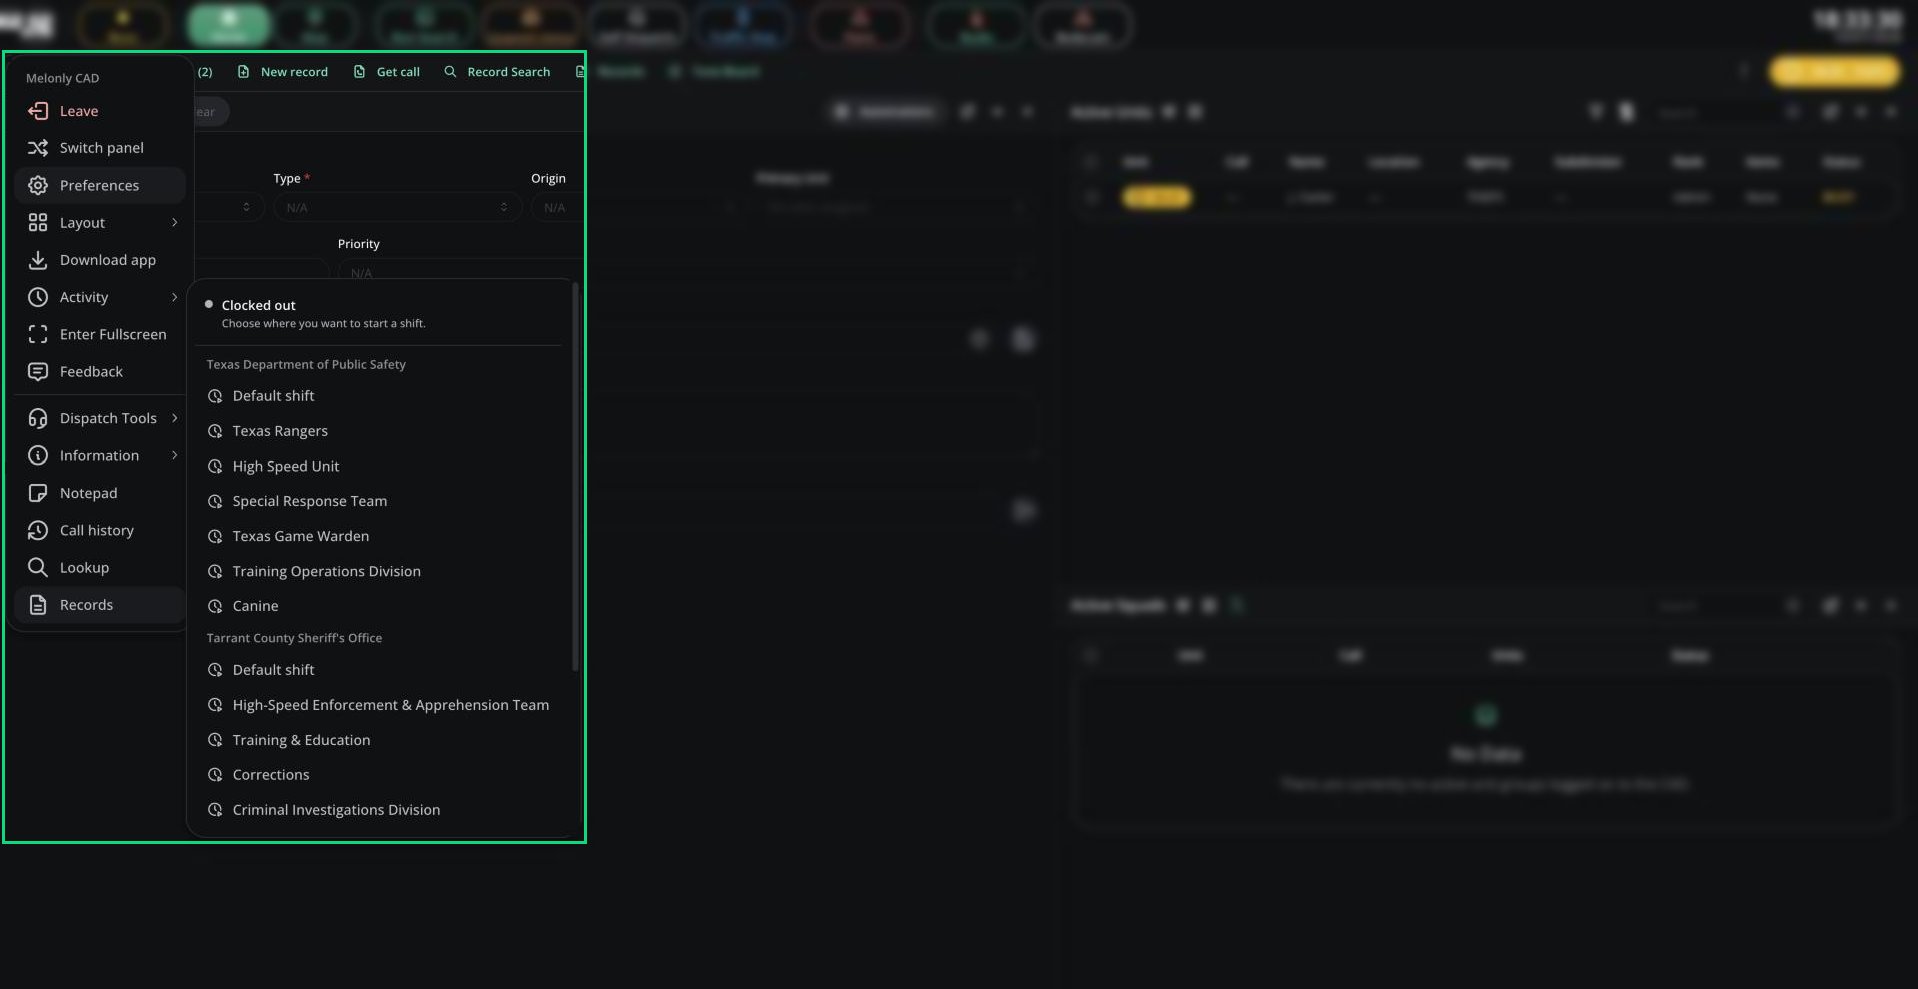Click the Canine shift clock icon
This screenshot has width=1918, height=989.
click(x=215, y=606)
